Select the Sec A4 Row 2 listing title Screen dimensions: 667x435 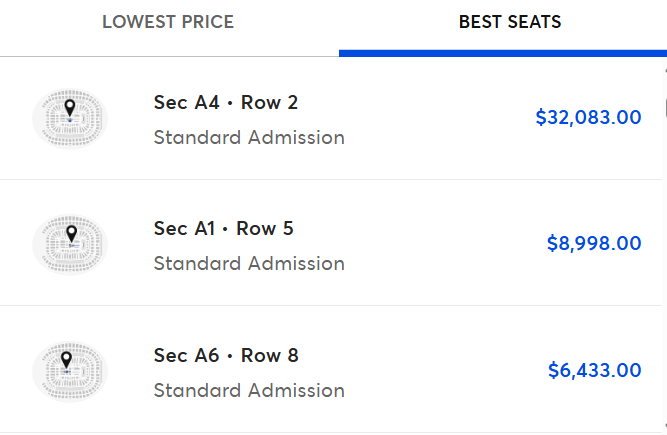tap(226, 103)
